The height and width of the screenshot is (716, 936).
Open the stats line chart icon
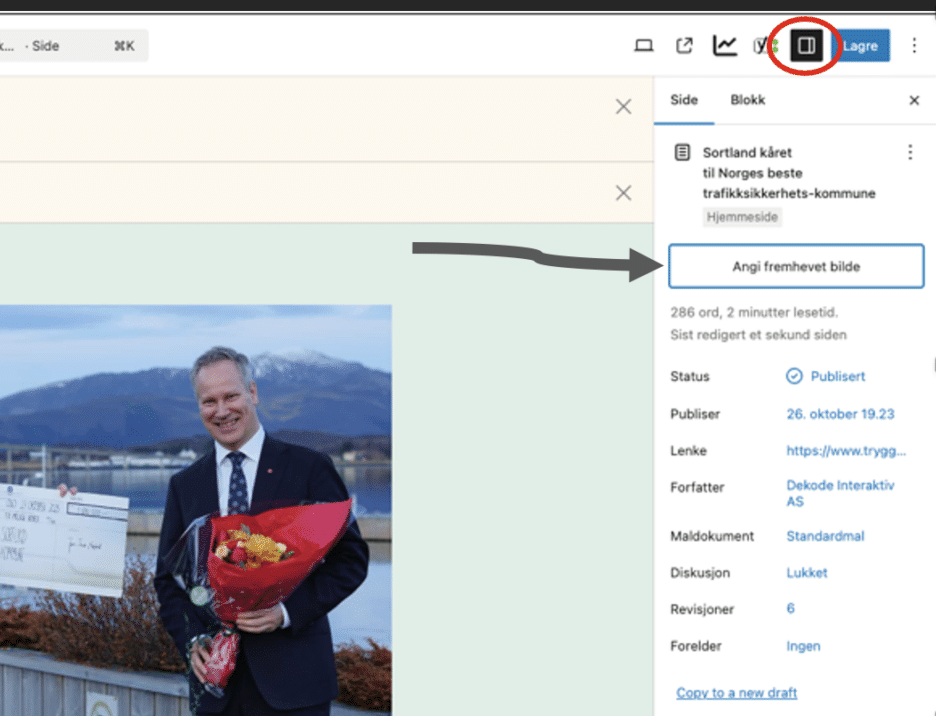724,46
